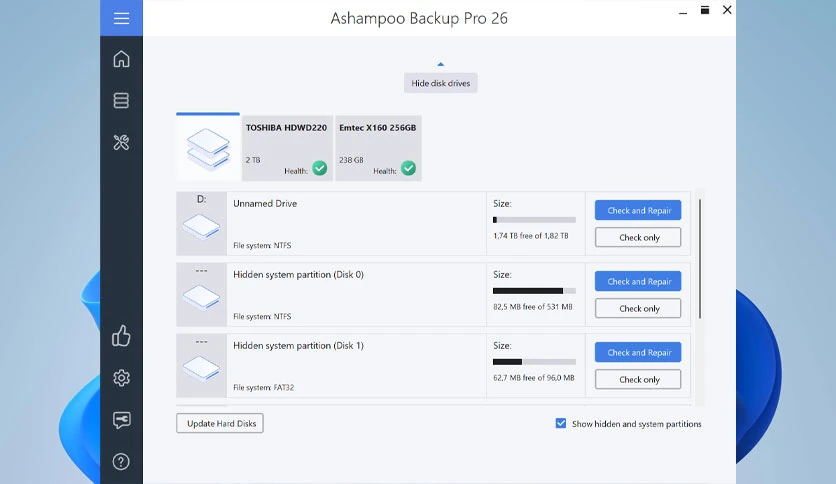The image size is (836, 484).
Task: Select the TOSHIBA HDWD220 disk tab
Action: [287, 148]
